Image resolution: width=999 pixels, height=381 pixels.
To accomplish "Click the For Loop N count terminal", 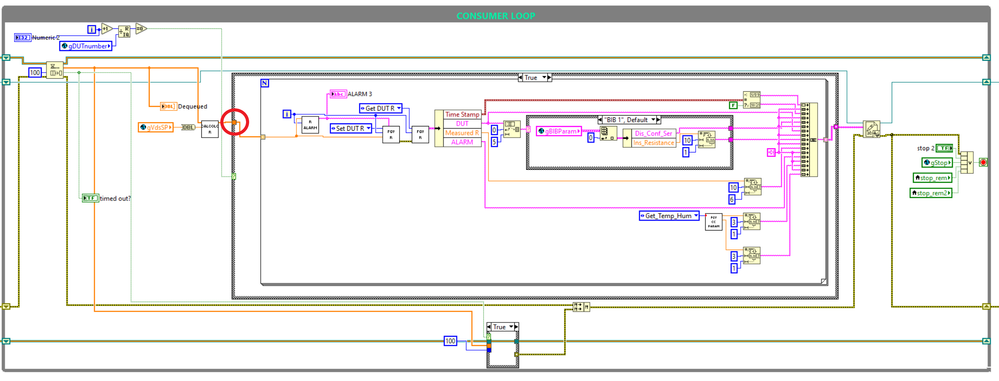I will (264, 83).
